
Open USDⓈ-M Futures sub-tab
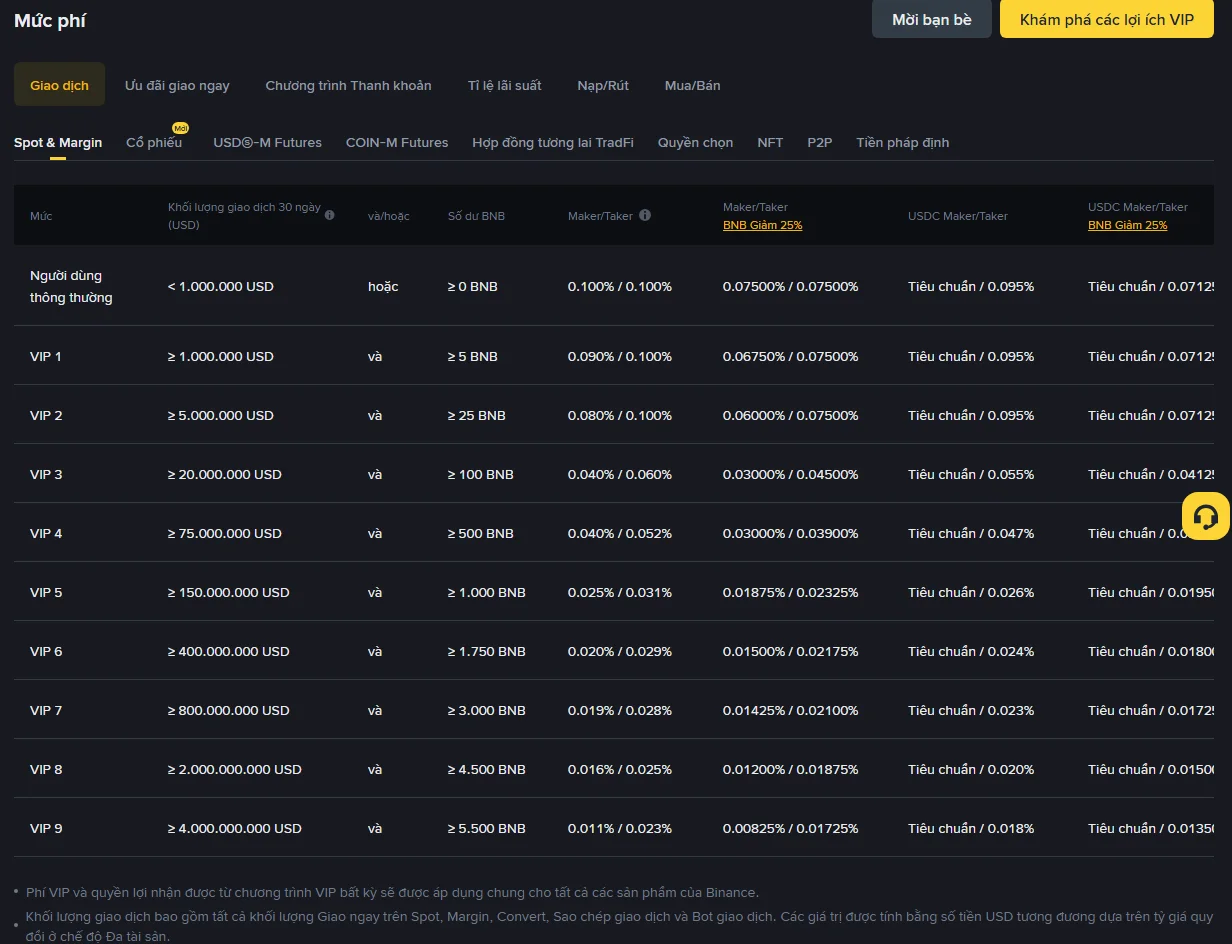[267, 142]
